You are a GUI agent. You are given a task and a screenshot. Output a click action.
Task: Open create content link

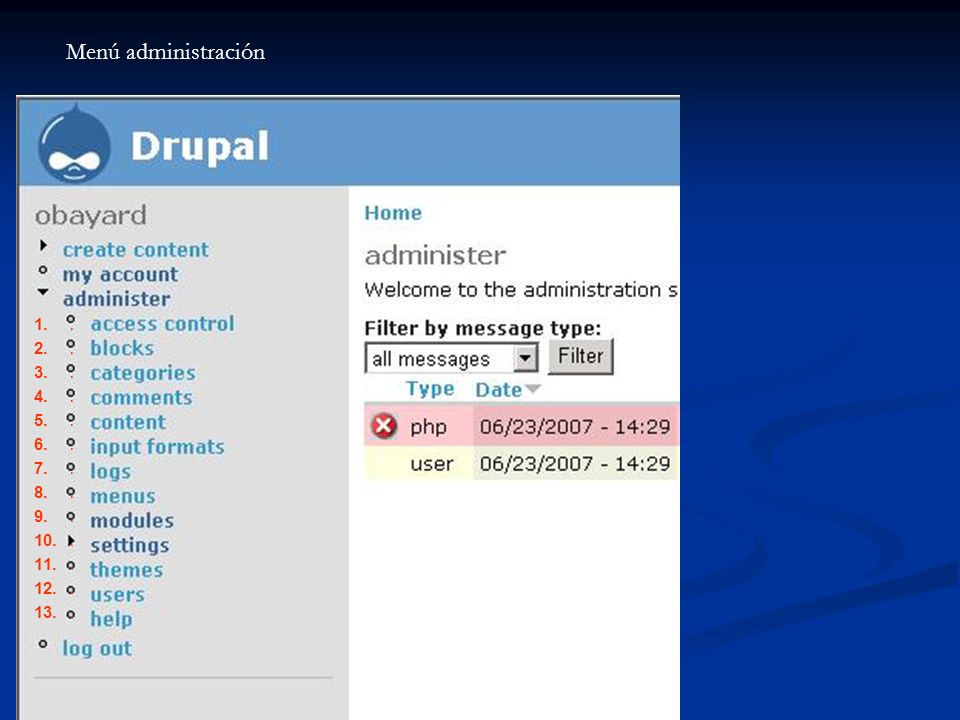click(135, 250)
